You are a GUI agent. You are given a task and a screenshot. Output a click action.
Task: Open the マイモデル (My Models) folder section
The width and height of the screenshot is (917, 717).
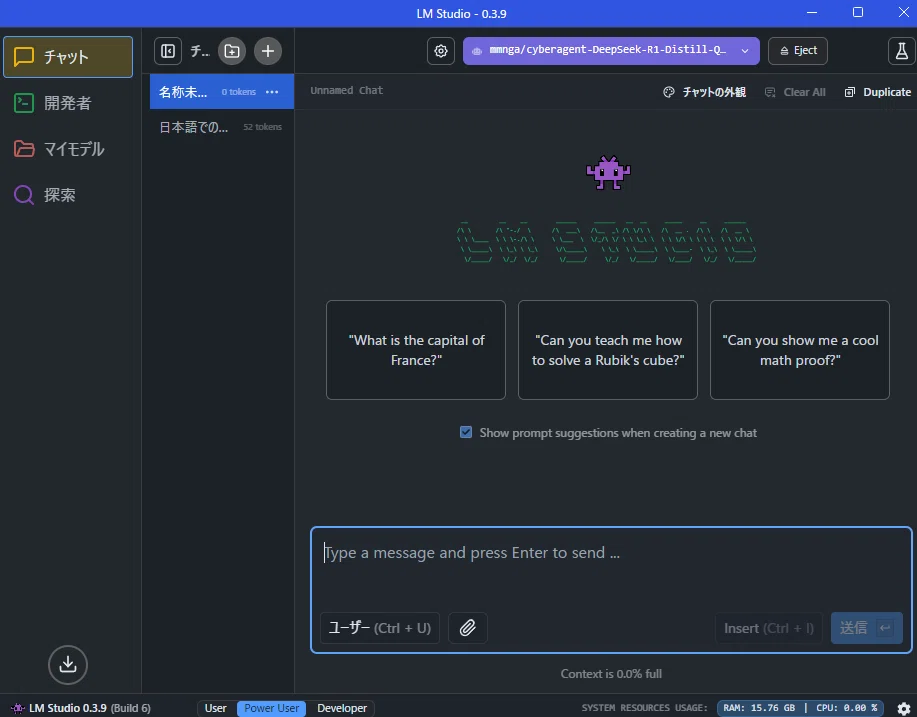tap(68, 149)
